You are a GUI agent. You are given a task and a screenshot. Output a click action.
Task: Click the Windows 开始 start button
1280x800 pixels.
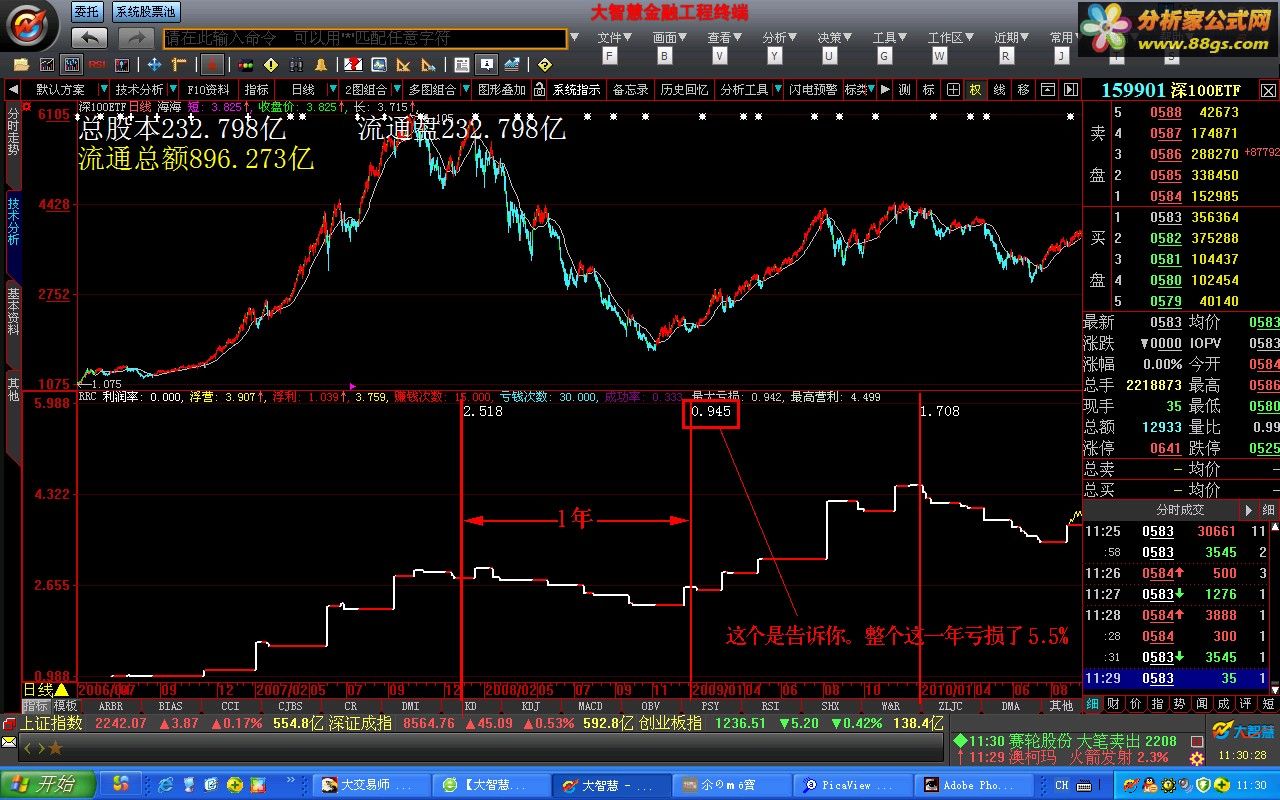47,785
